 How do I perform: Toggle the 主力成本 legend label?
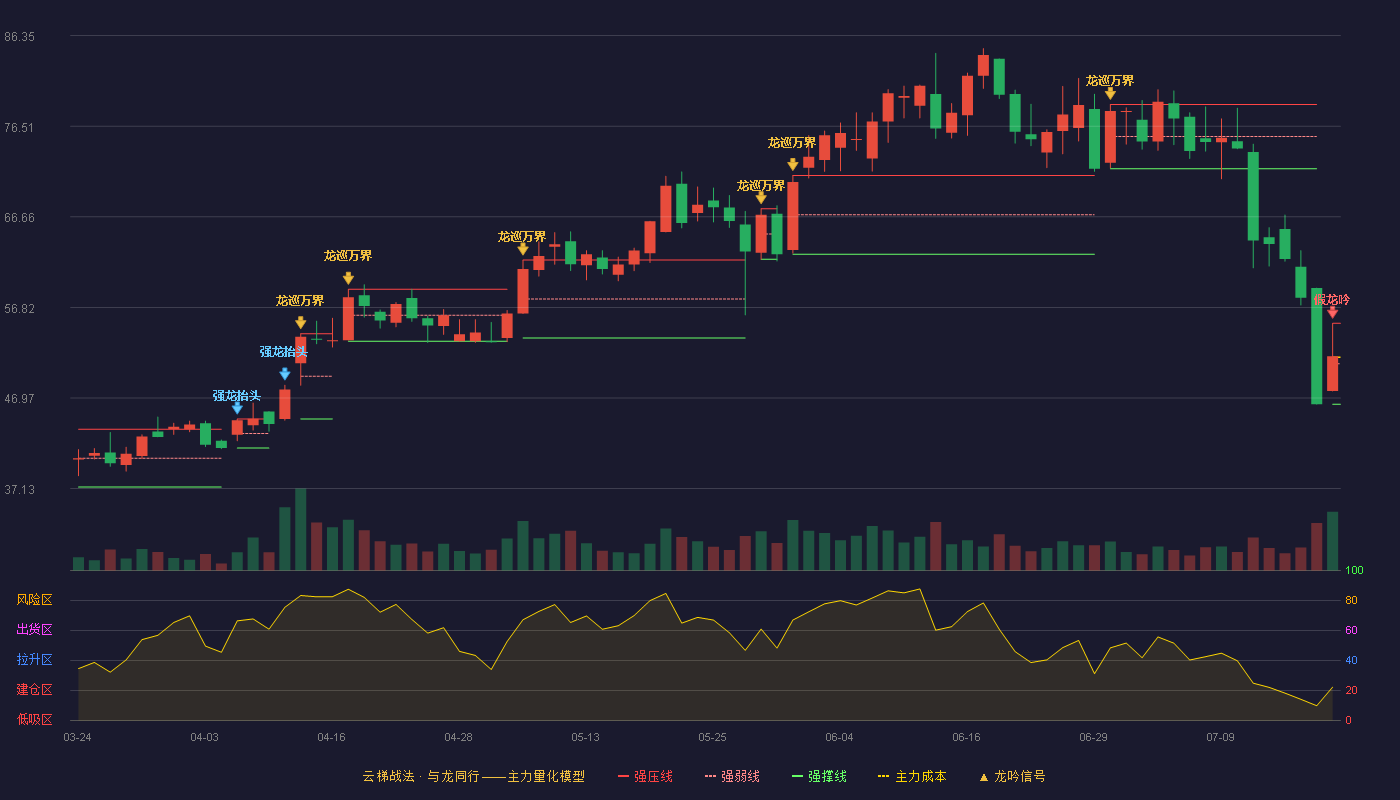pyautogui.click(x=920, y=776)
